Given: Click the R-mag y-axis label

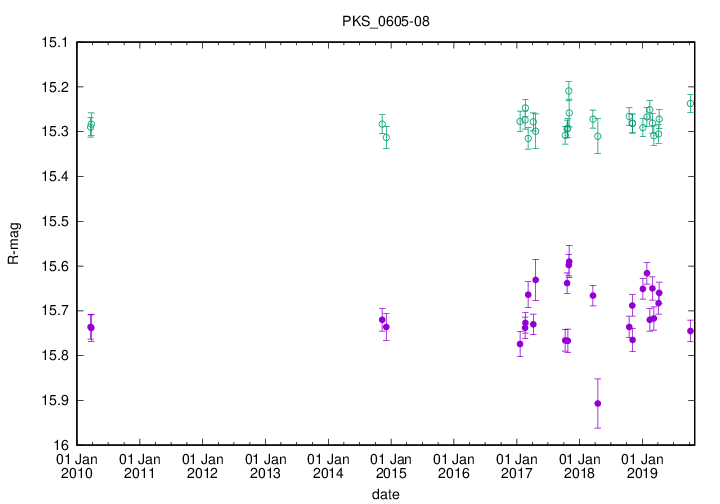Looking at the screenshot, I should [x=13, y=244].
